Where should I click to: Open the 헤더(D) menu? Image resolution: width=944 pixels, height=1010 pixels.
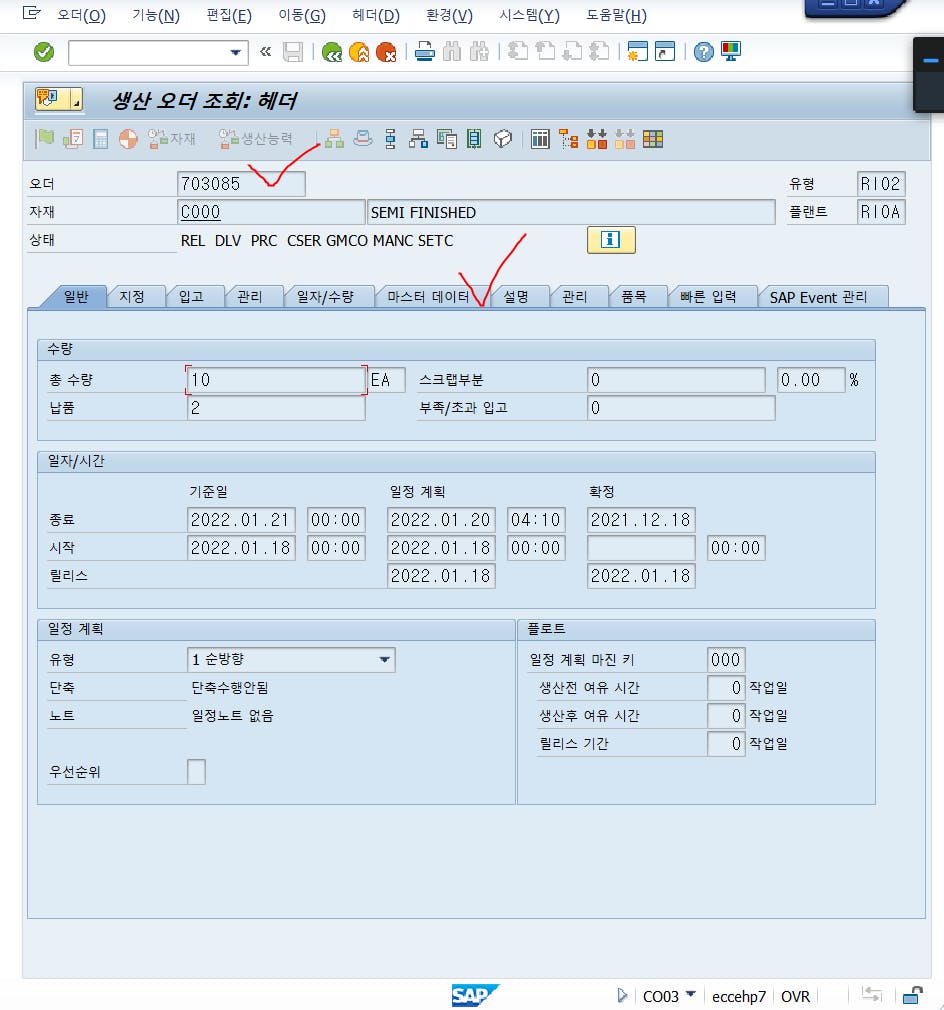point(376,15)
